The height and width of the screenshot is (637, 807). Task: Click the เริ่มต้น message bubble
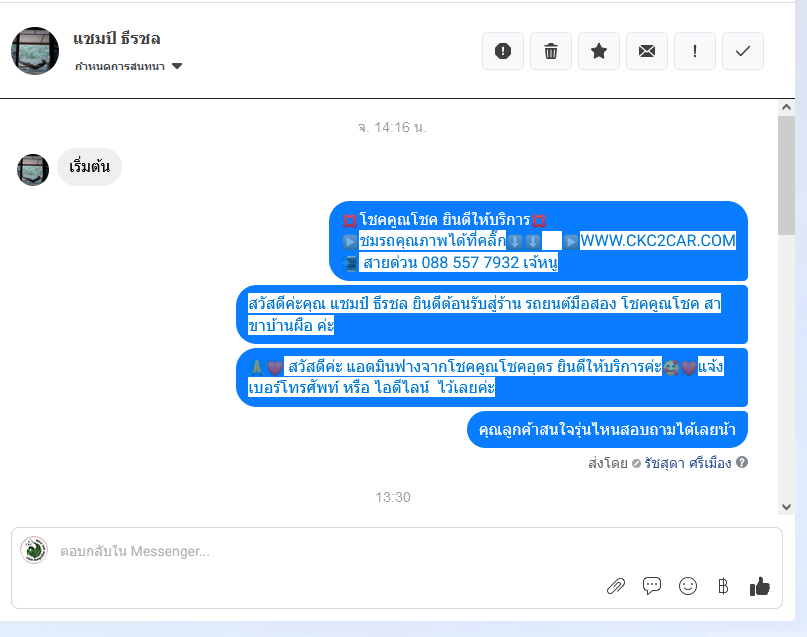tap(90, 167)
